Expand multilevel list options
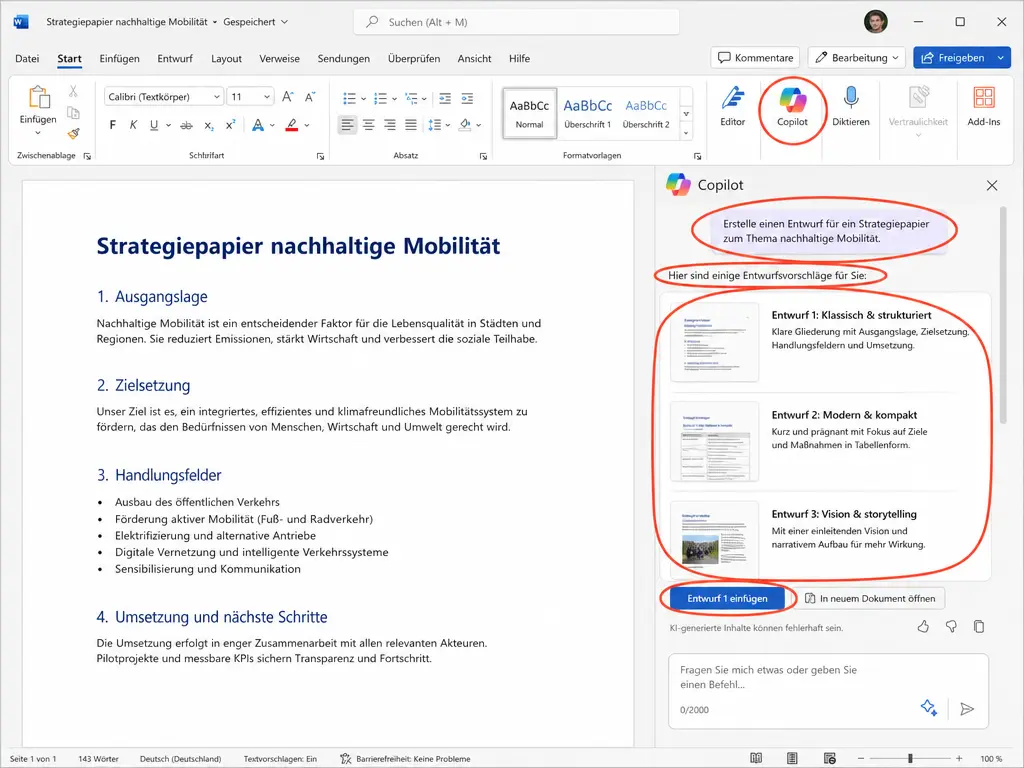 (x=424, y=99)
